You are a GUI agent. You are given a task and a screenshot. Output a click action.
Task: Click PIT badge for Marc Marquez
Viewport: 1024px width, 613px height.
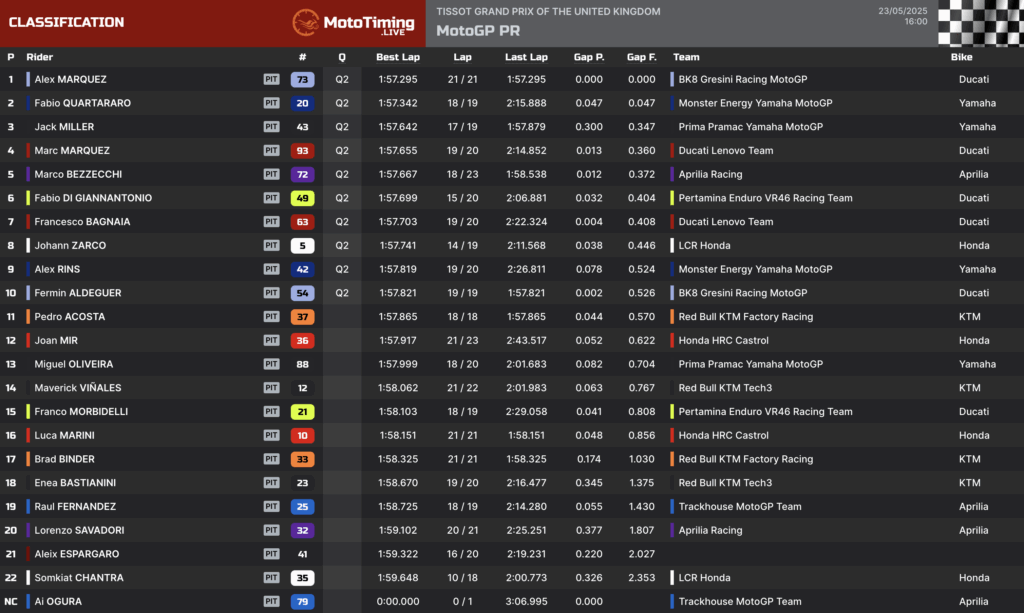[x=272, y=150]
